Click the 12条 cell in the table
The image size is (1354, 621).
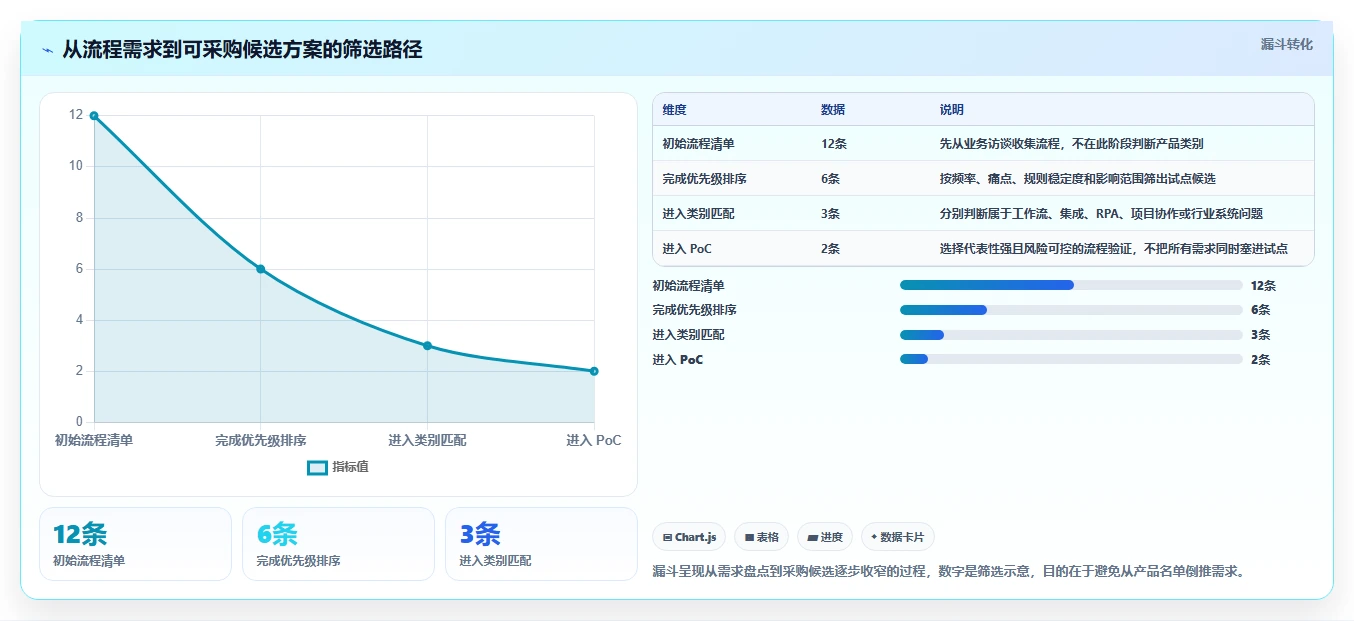pos(834,143)
